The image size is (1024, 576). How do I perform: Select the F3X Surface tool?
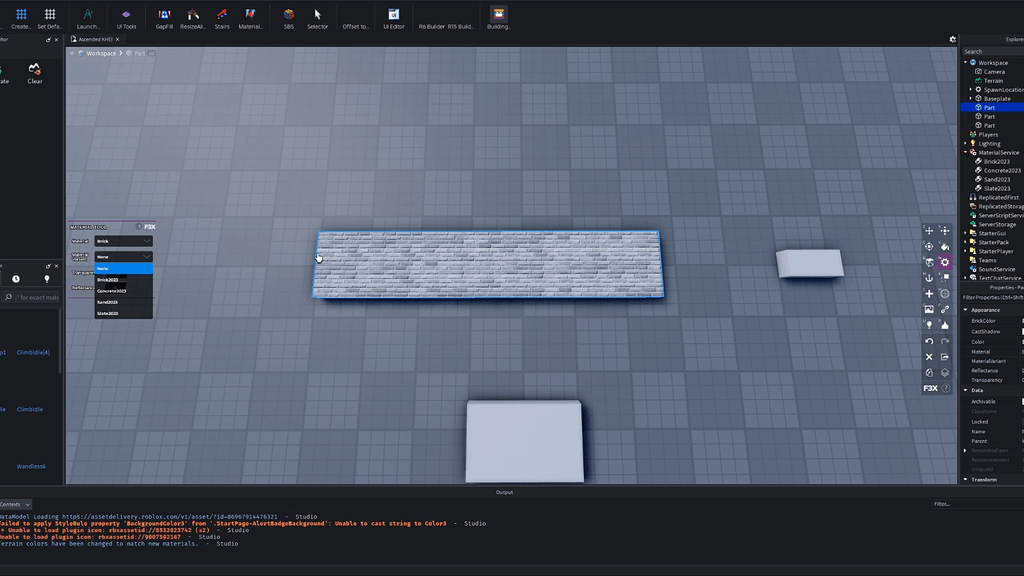pyautogui.click(x=929, y=262)
